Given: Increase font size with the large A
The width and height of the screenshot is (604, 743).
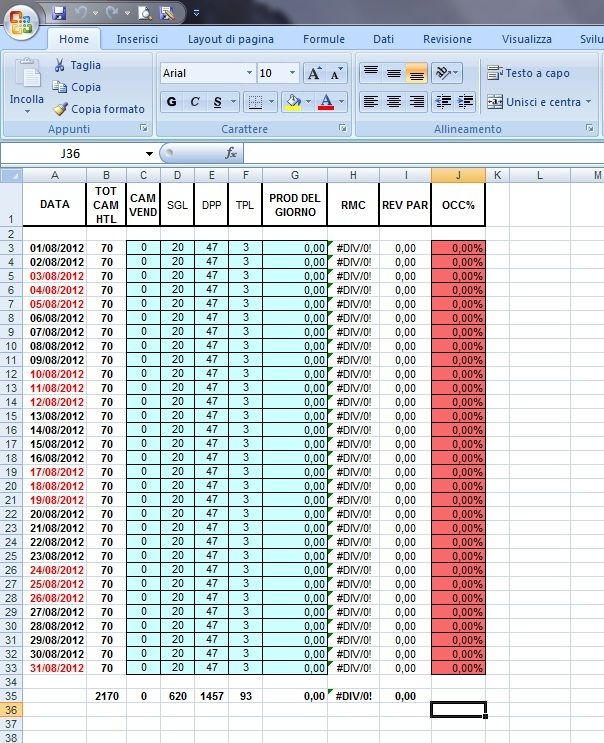Looking at the screenshot, I should pyautogui.click(x=314, y=74).
